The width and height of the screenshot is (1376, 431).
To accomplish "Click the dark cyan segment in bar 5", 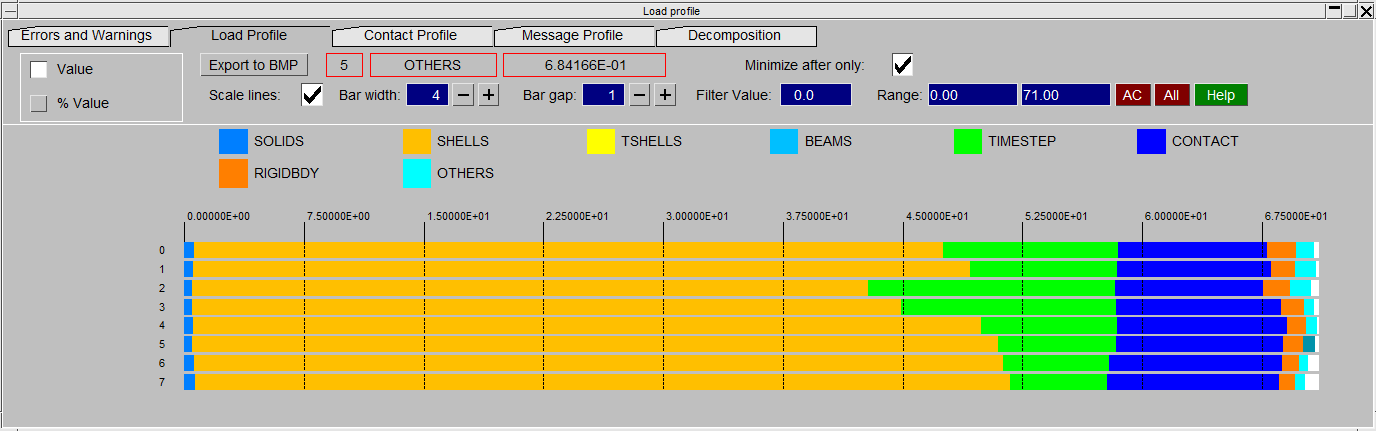I will (1309, 345).
